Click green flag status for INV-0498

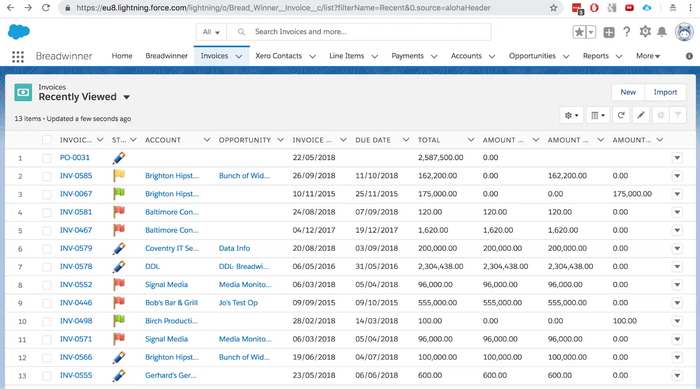119,321
